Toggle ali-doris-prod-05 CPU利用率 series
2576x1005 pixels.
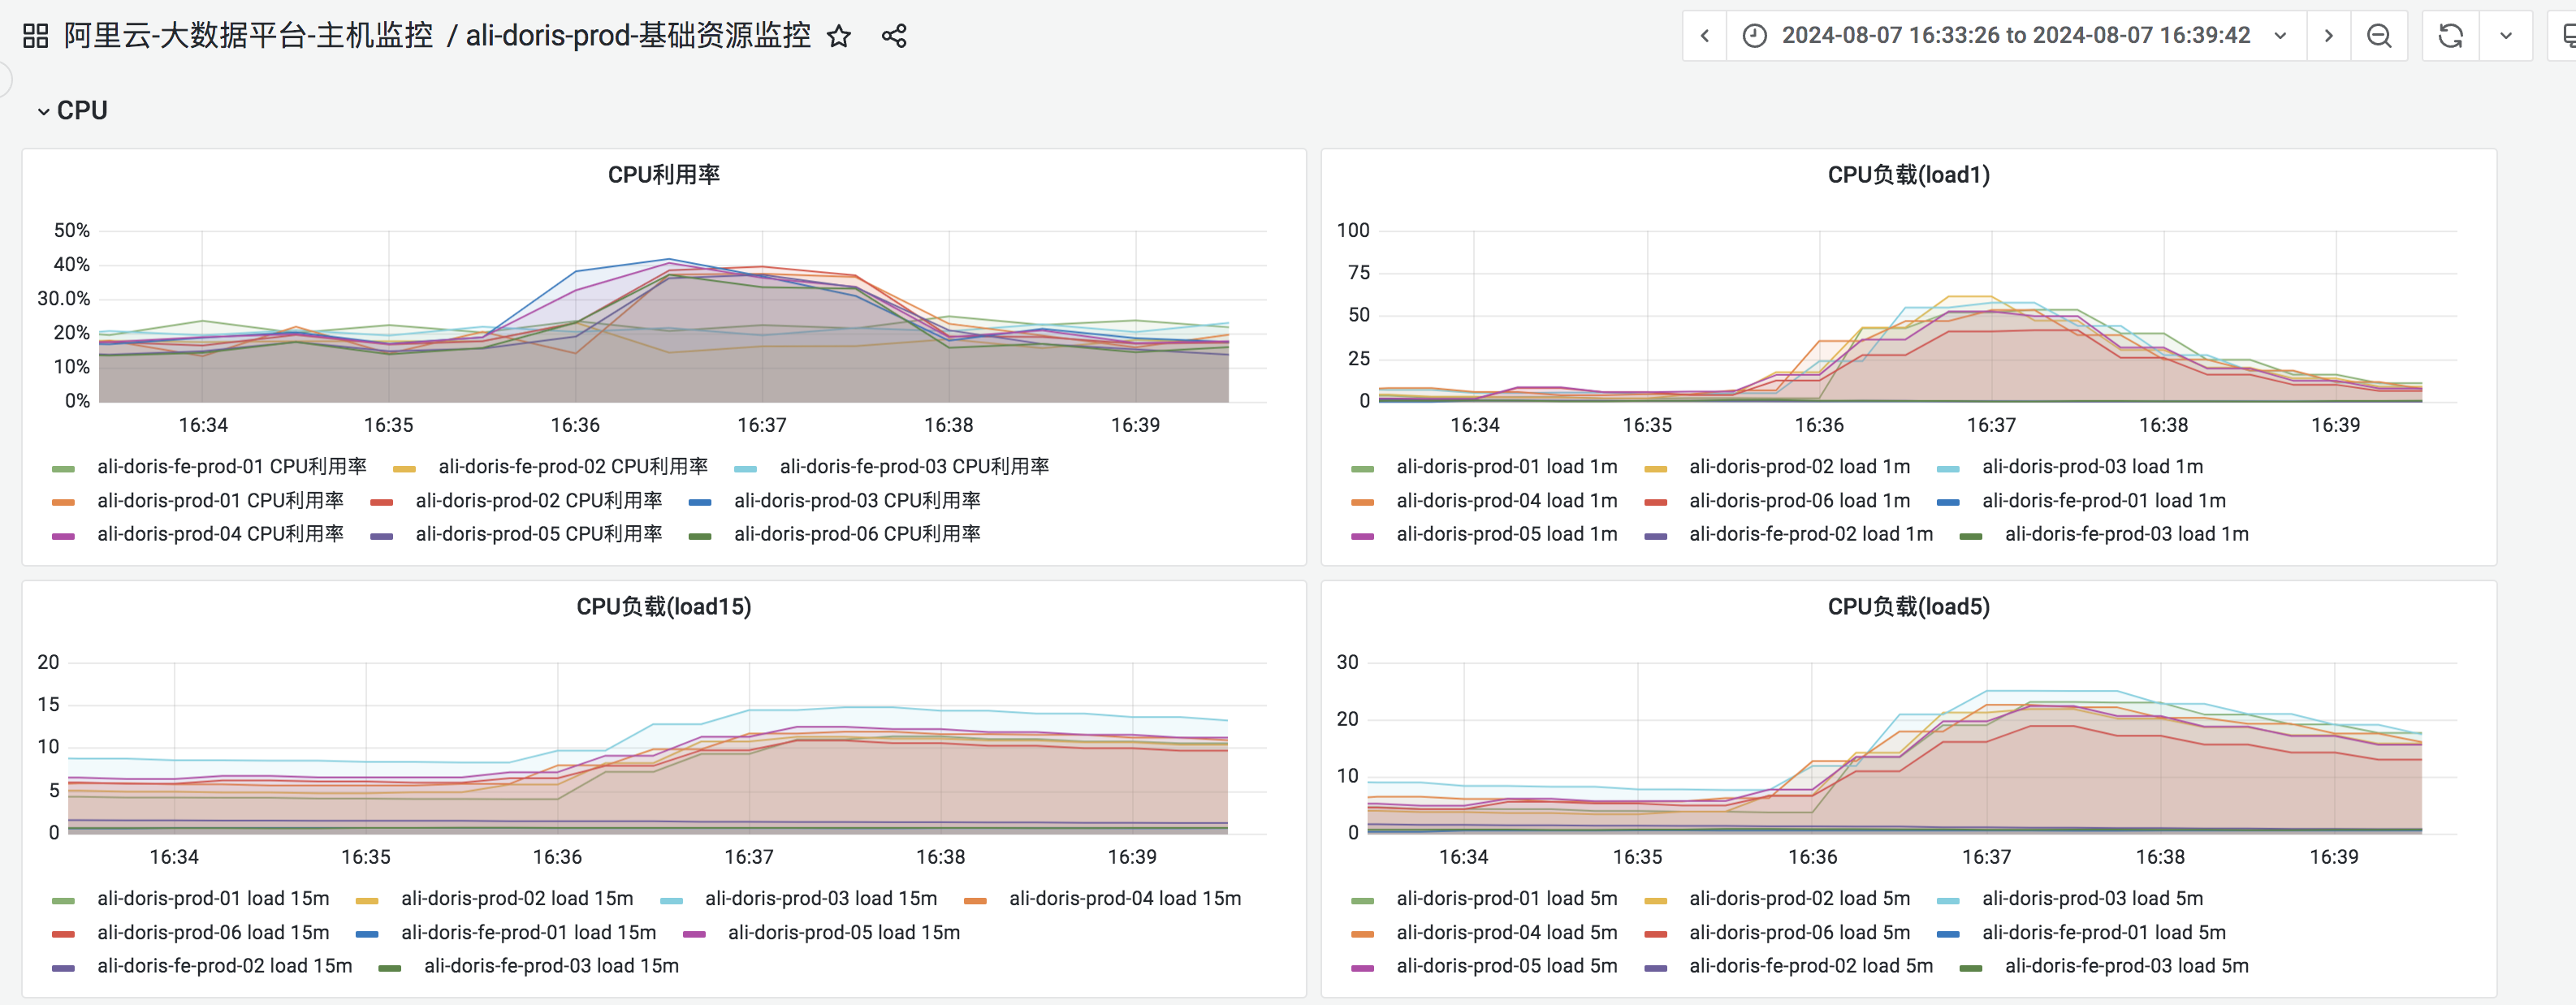(x=539, y=535)
